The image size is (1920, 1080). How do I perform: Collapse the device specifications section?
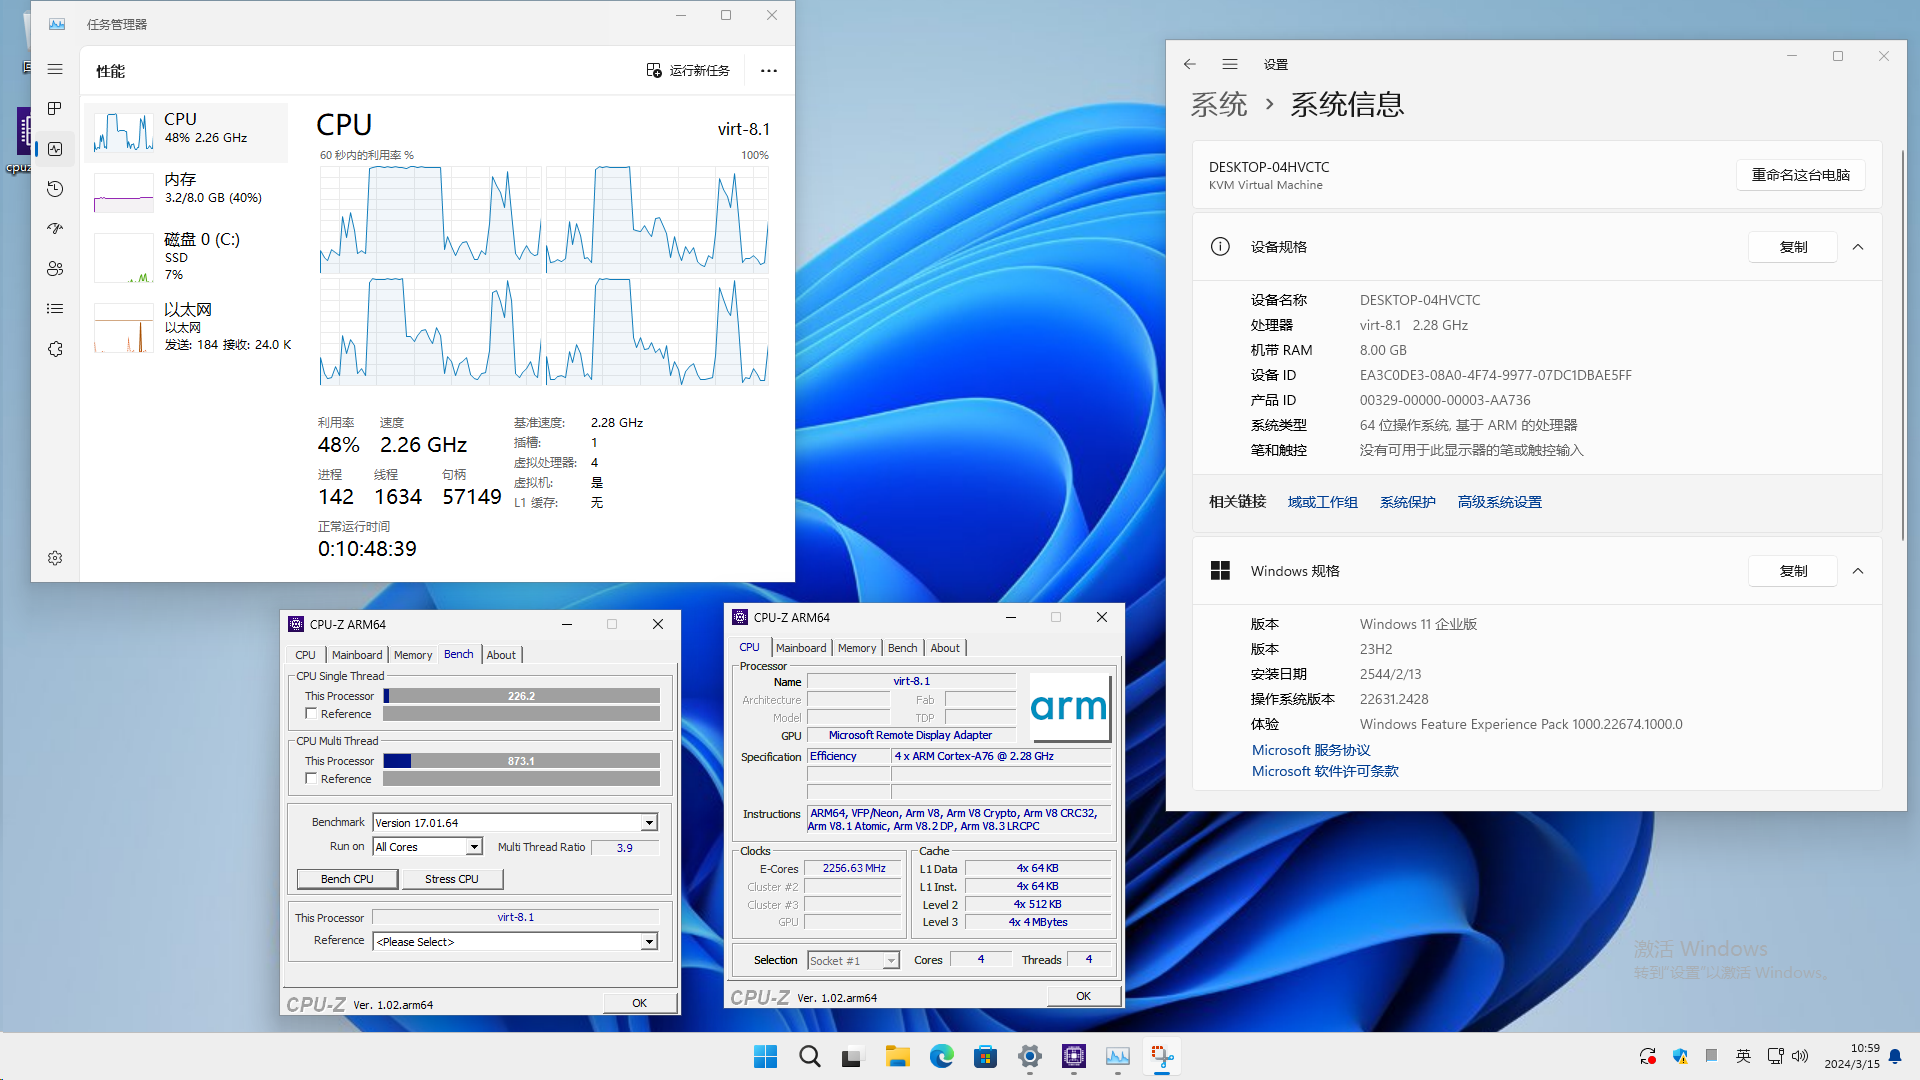(1858, 247)
